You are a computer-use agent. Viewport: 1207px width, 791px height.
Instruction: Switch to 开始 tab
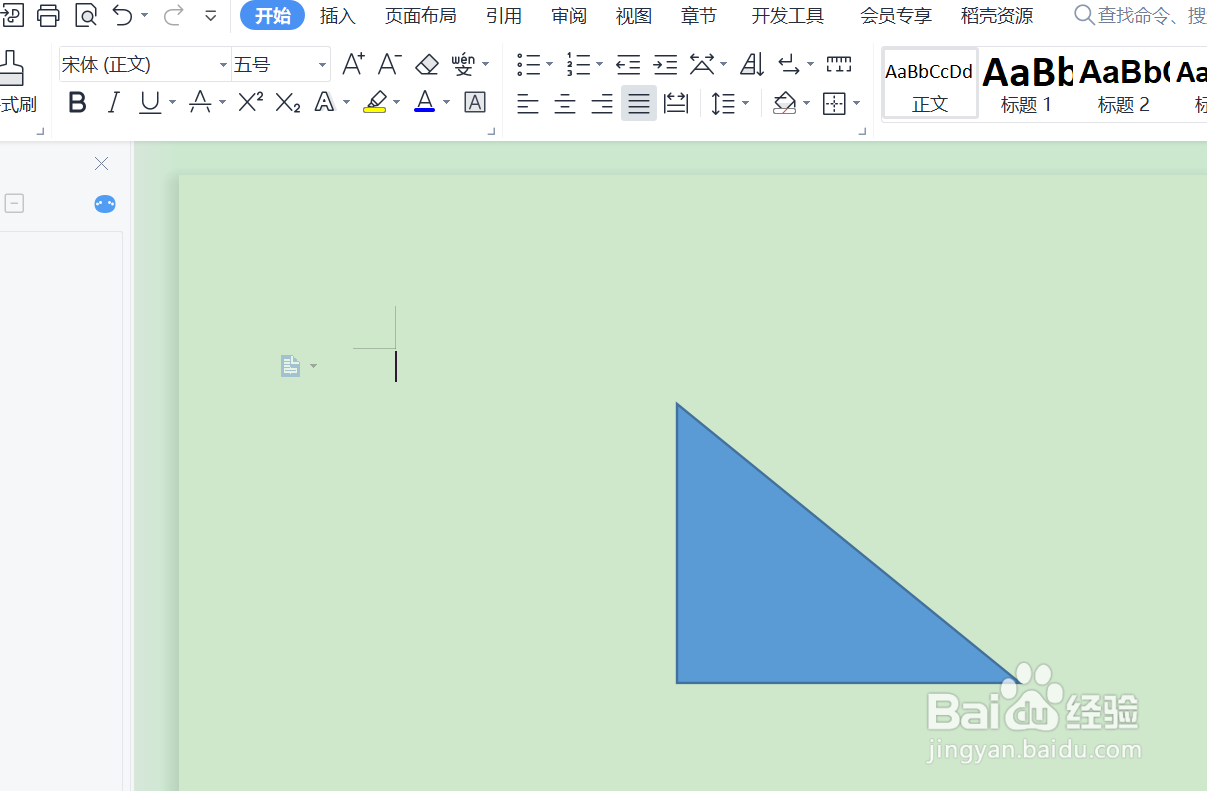(x=272, y=16)
